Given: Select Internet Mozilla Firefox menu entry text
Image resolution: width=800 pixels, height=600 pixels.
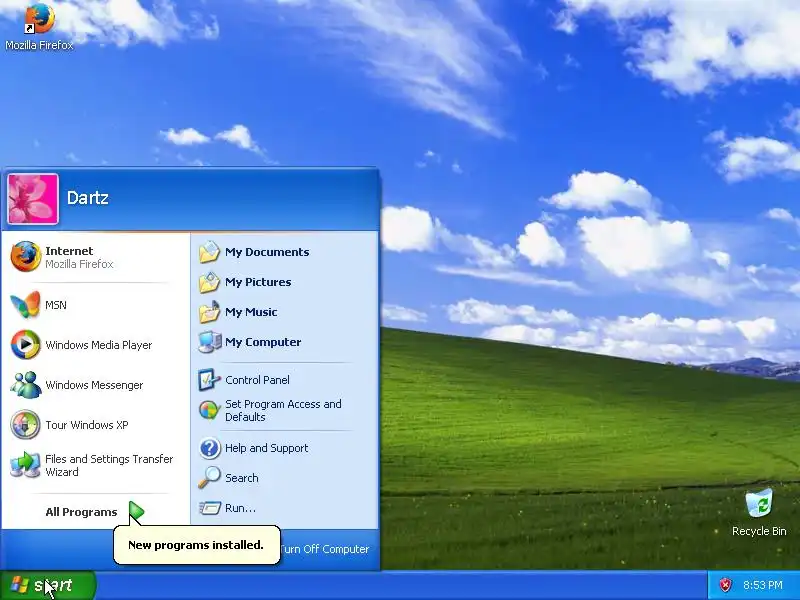Looking at the screenshot, I should 79,257.
